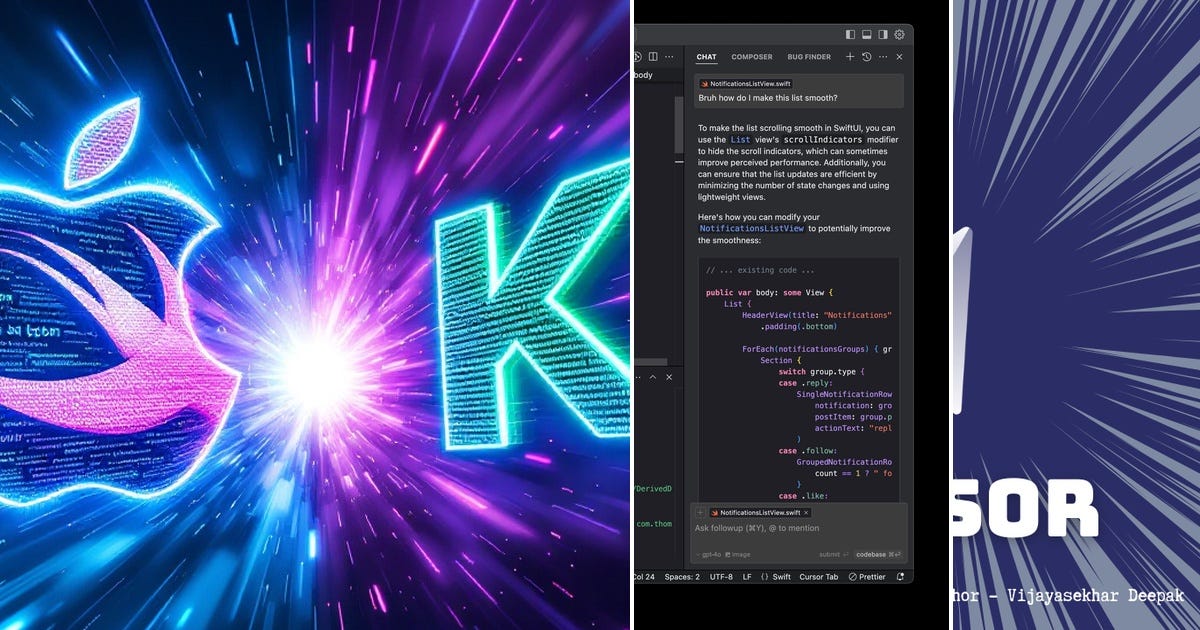Open the BUG FINDER tab
Image resolution: width=1200 pixels, height=630 pixels.
point(808,56)
